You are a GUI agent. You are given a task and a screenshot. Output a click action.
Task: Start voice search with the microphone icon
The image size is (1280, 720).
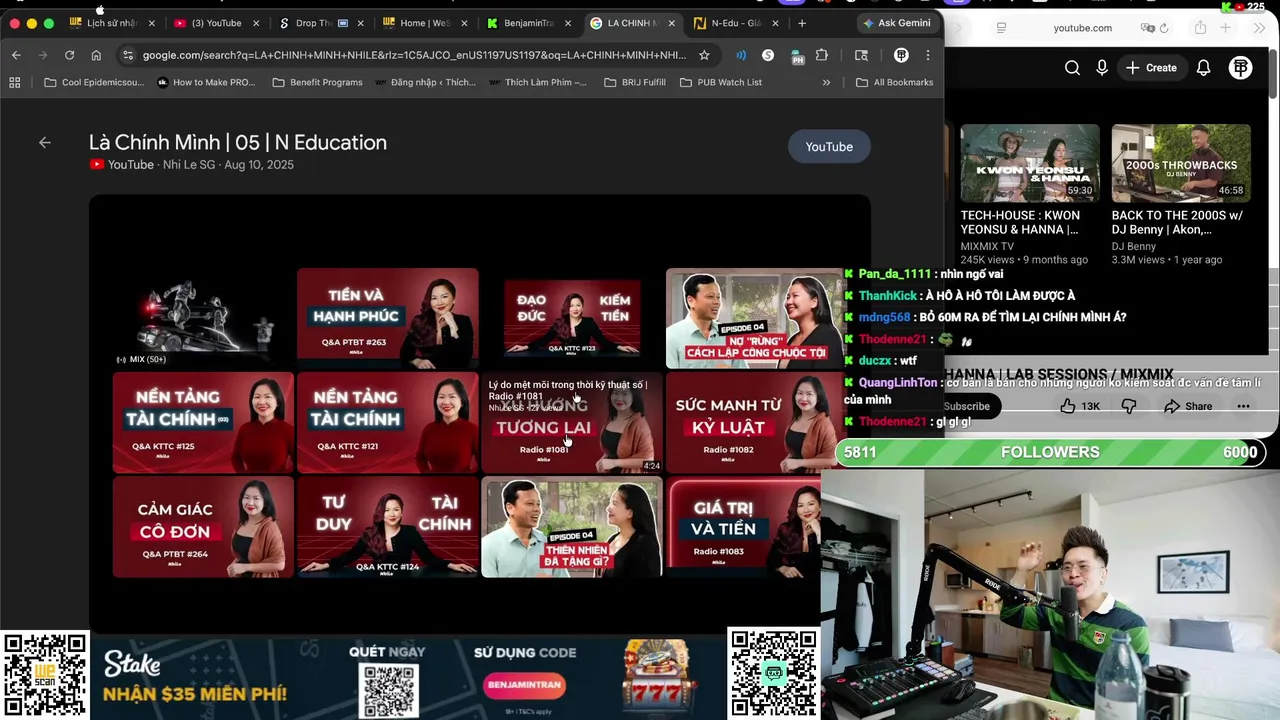[1102, 68]
